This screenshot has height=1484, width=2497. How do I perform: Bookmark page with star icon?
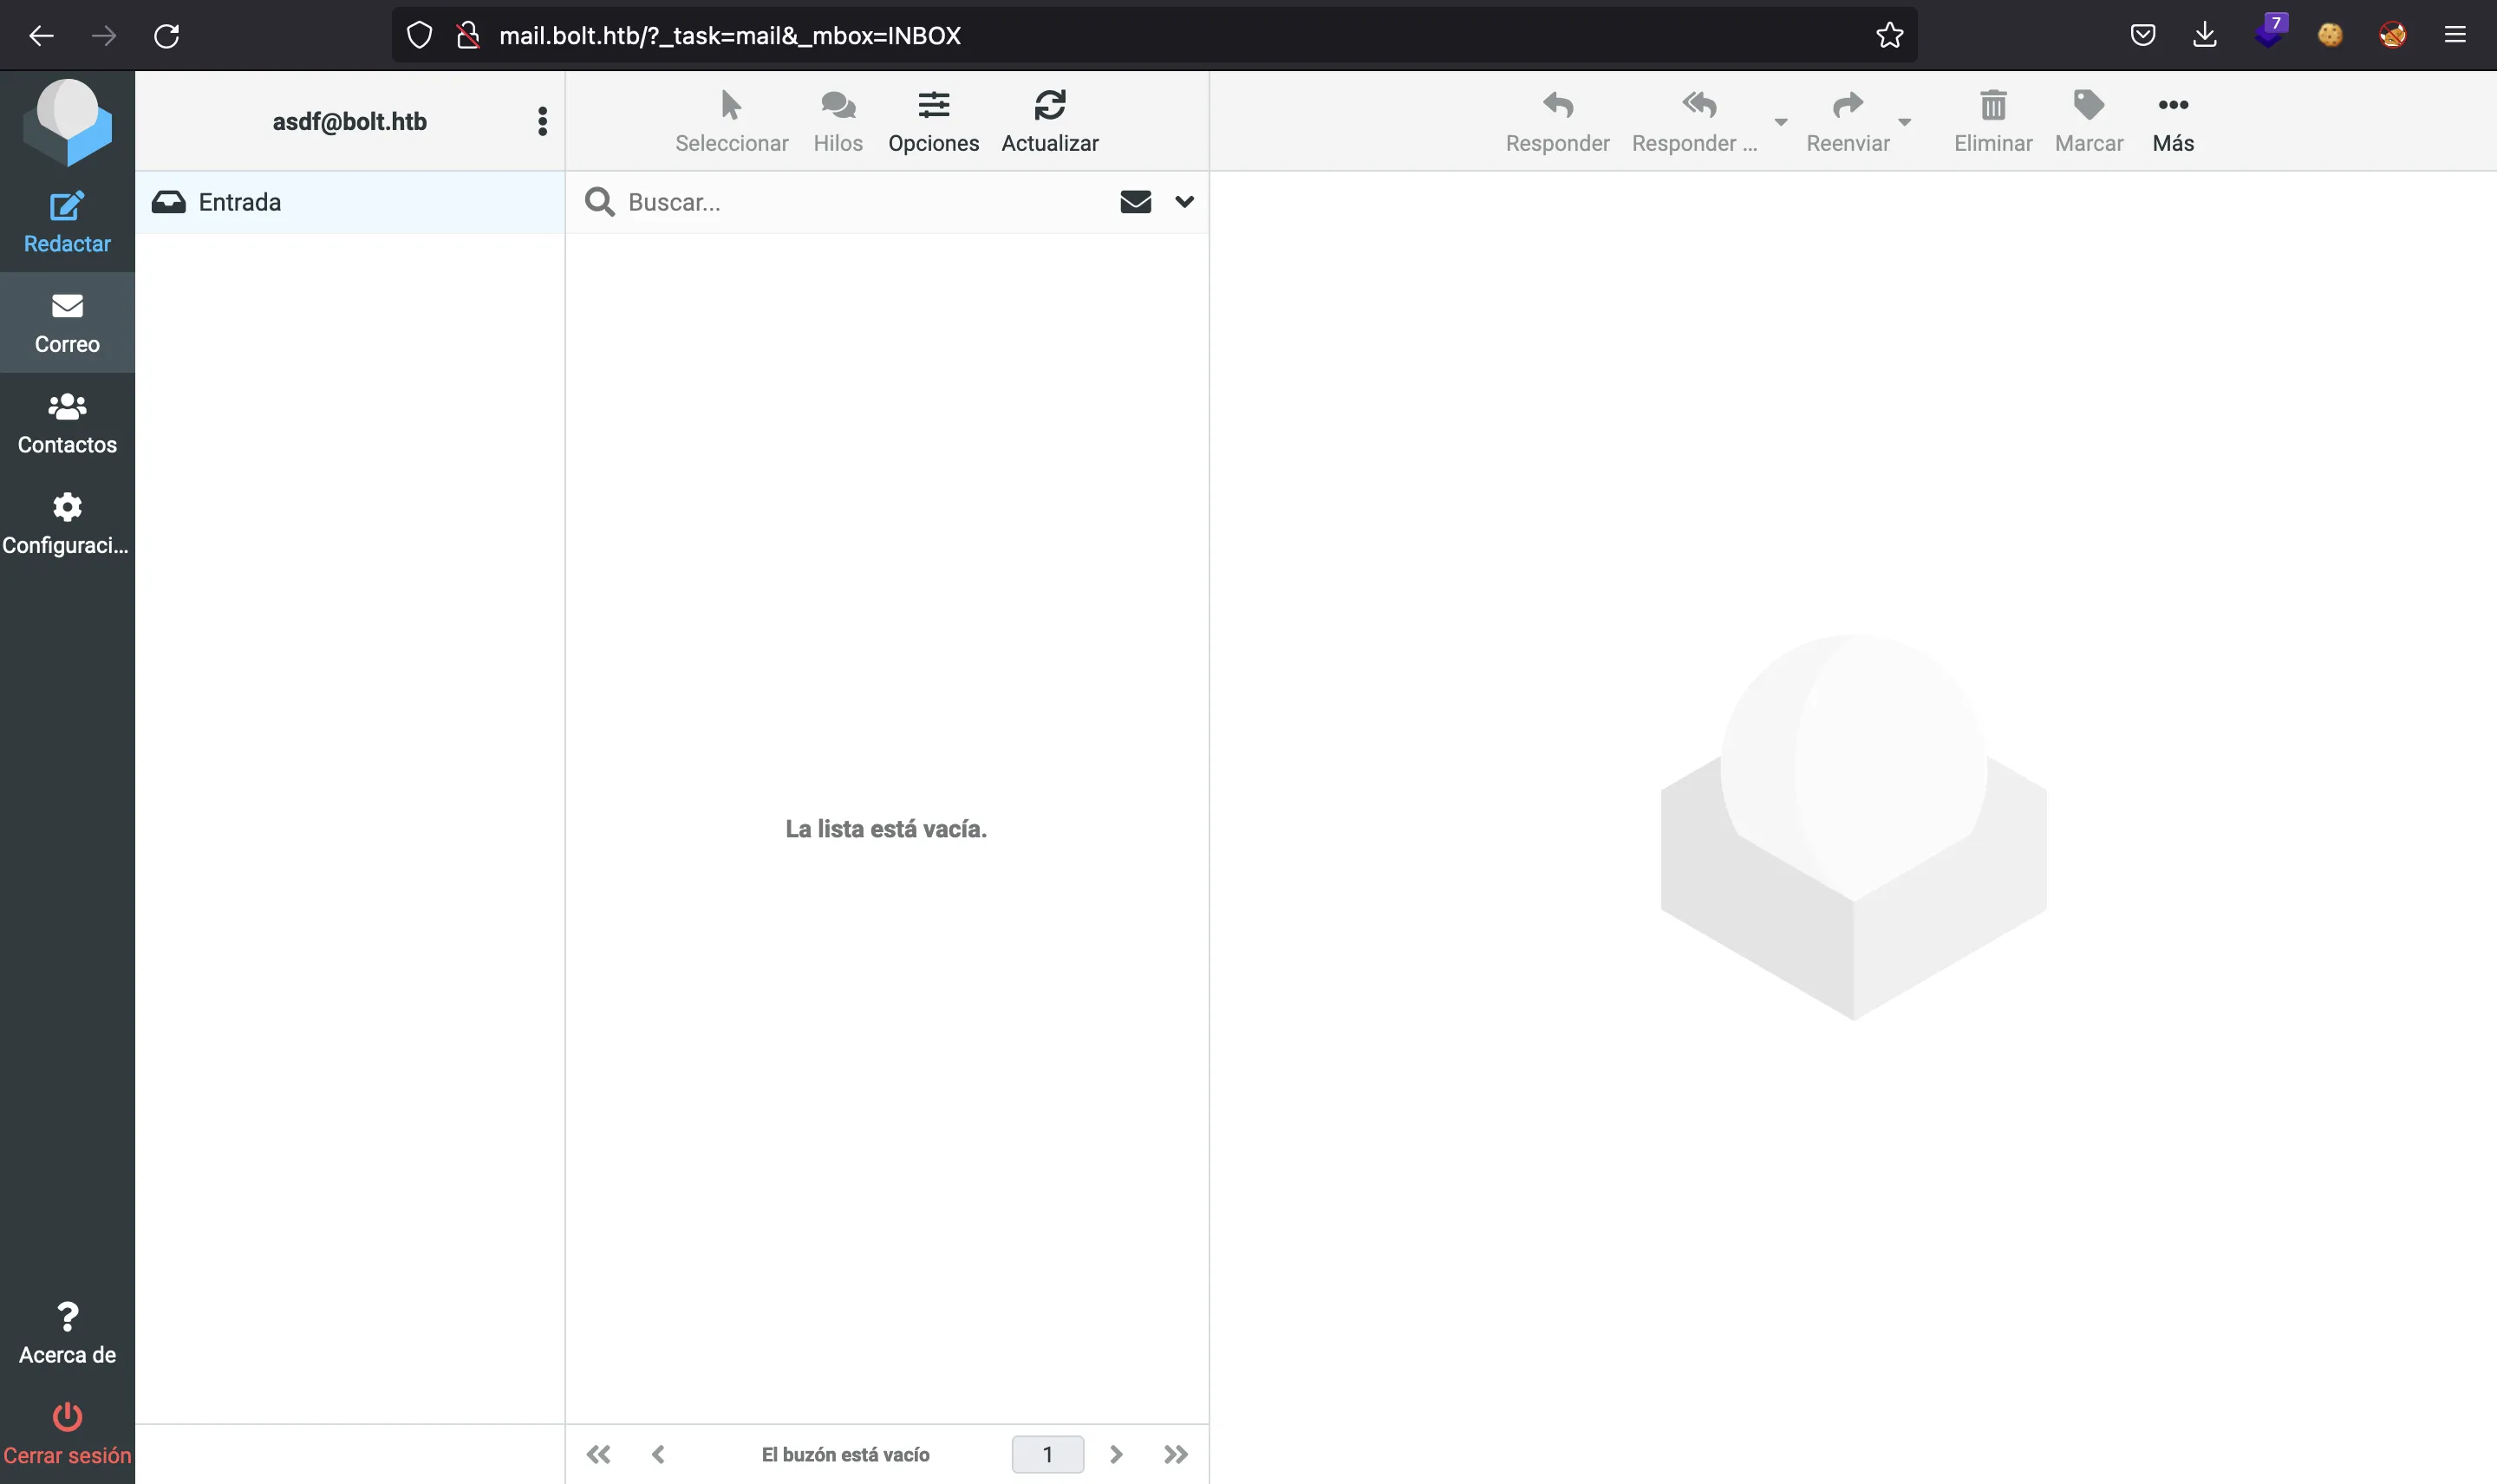(x=1889, y=36)
